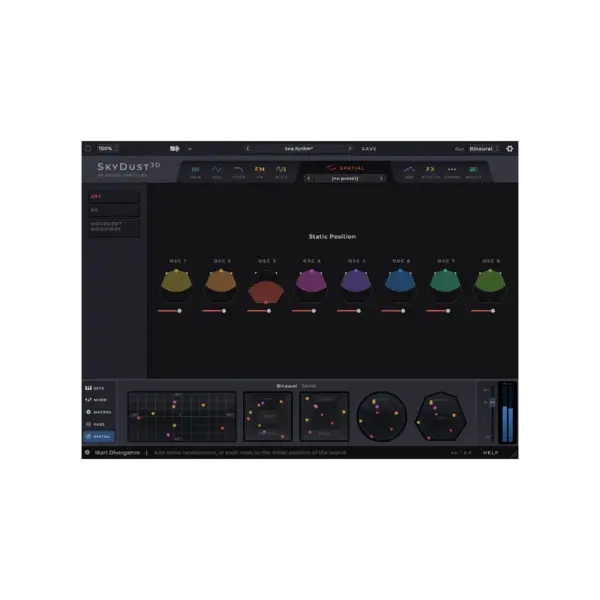
Task: Open the MAIN page icon
Action: click(x=196, y=172)
